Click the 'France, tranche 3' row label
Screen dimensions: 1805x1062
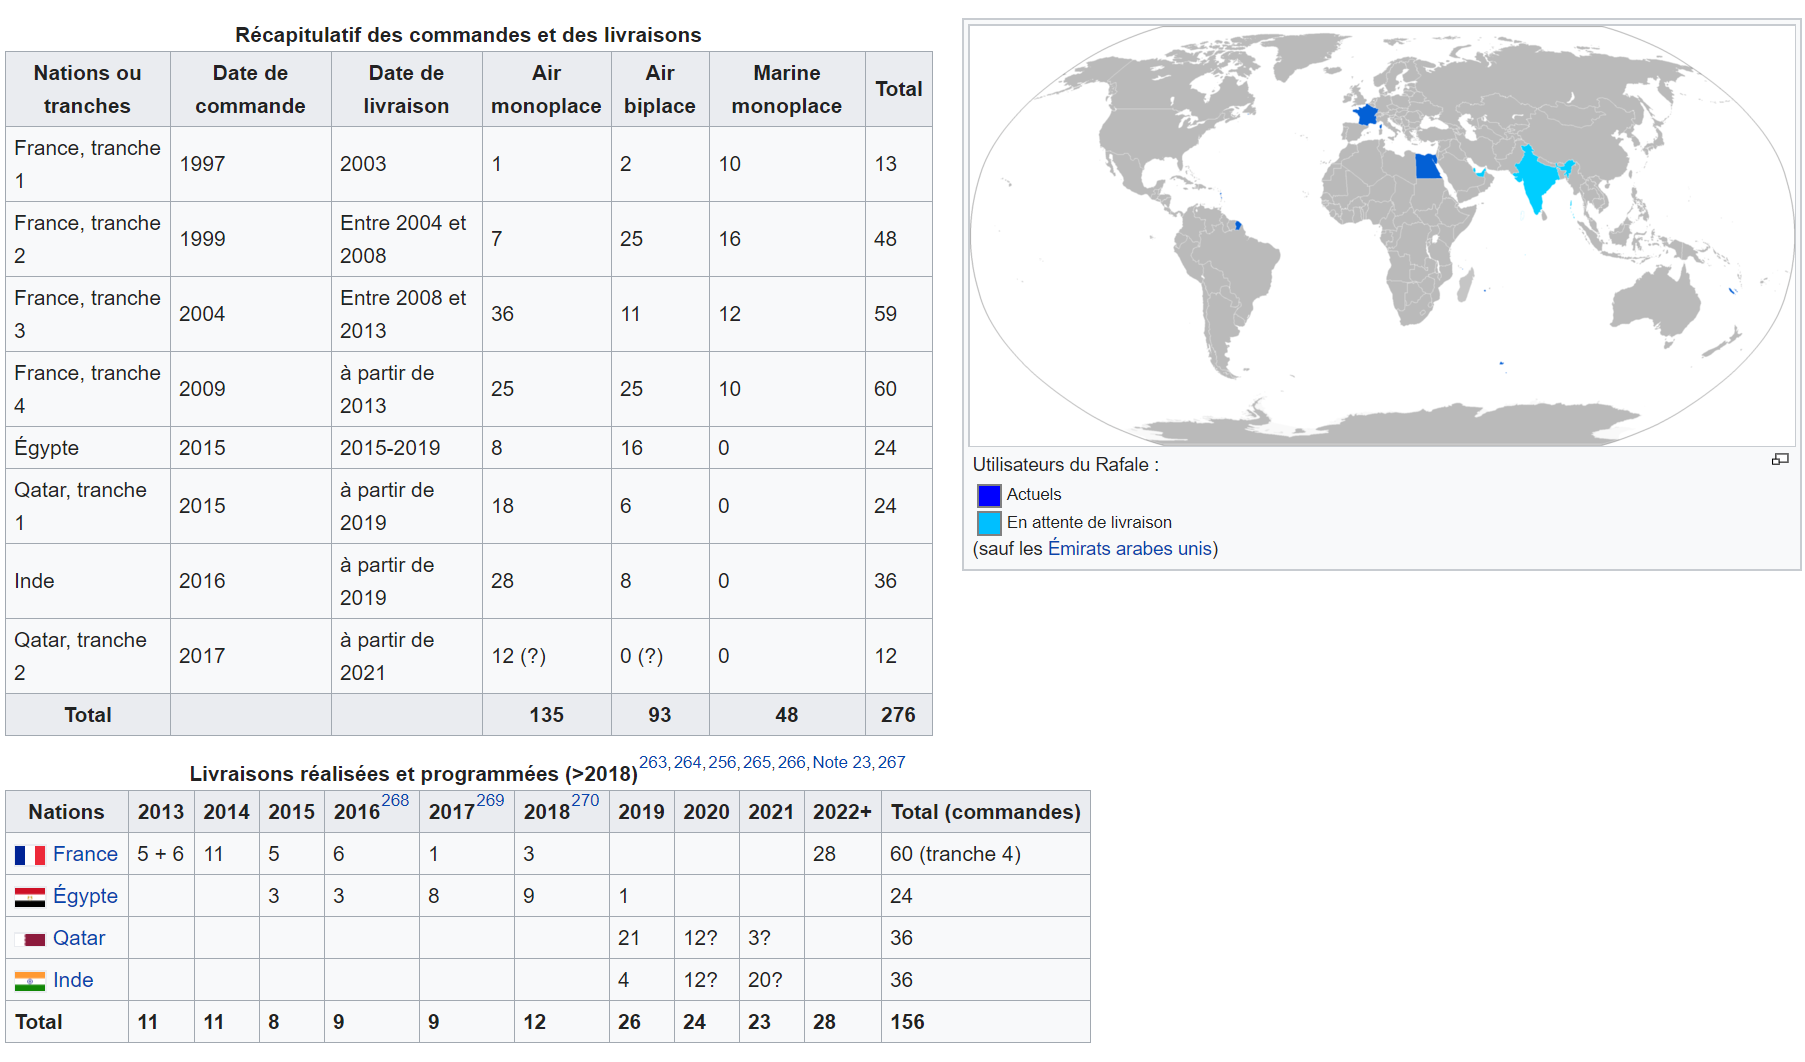[88, 314]
